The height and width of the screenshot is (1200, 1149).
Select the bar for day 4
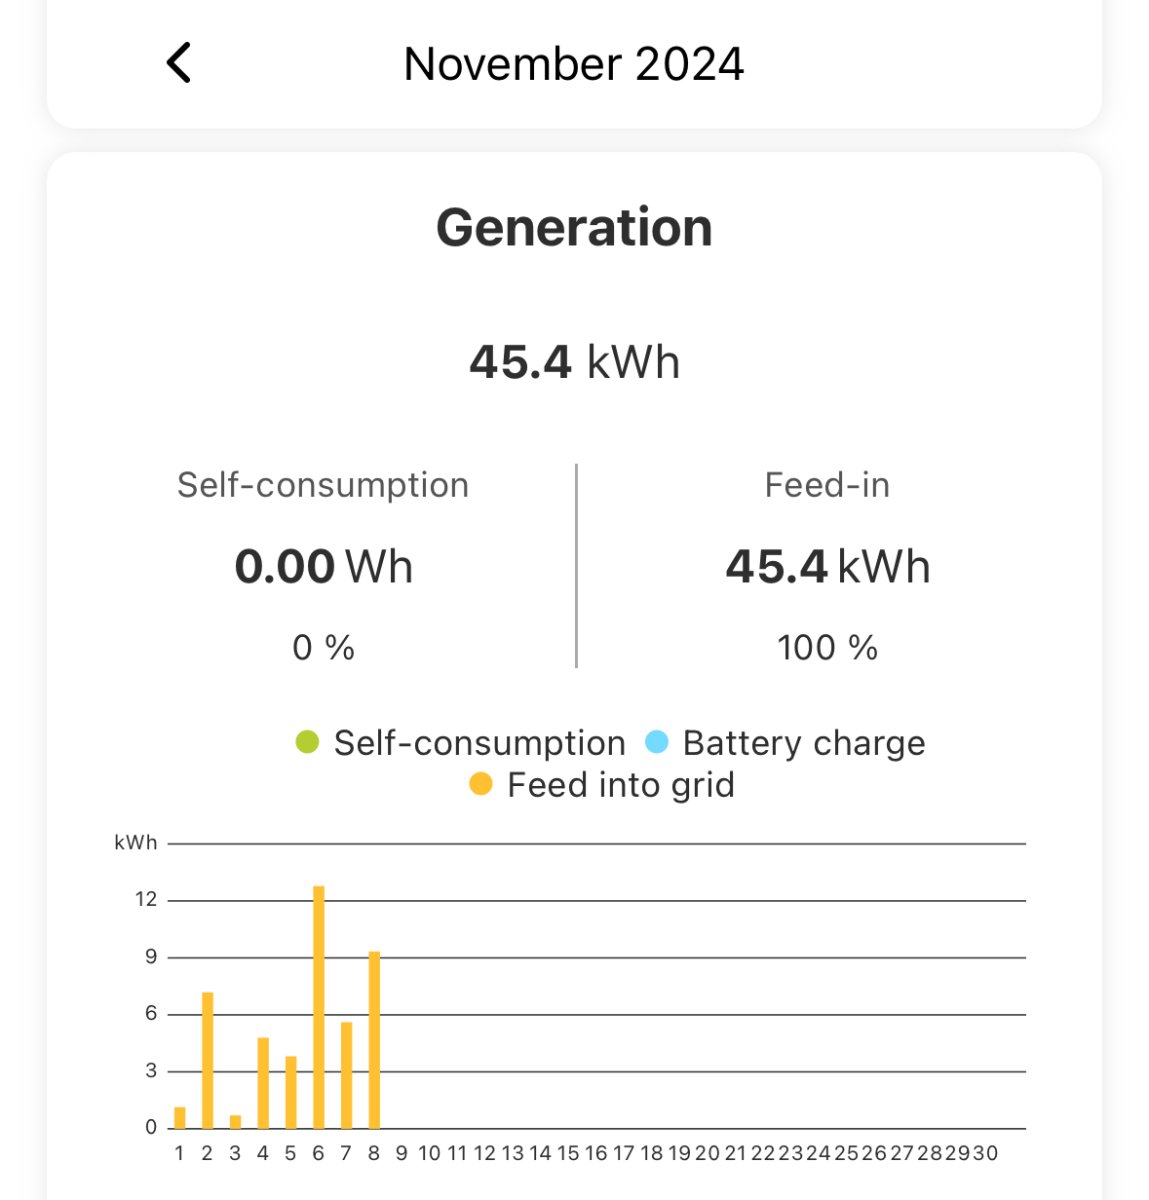[x=263, y=1083]
